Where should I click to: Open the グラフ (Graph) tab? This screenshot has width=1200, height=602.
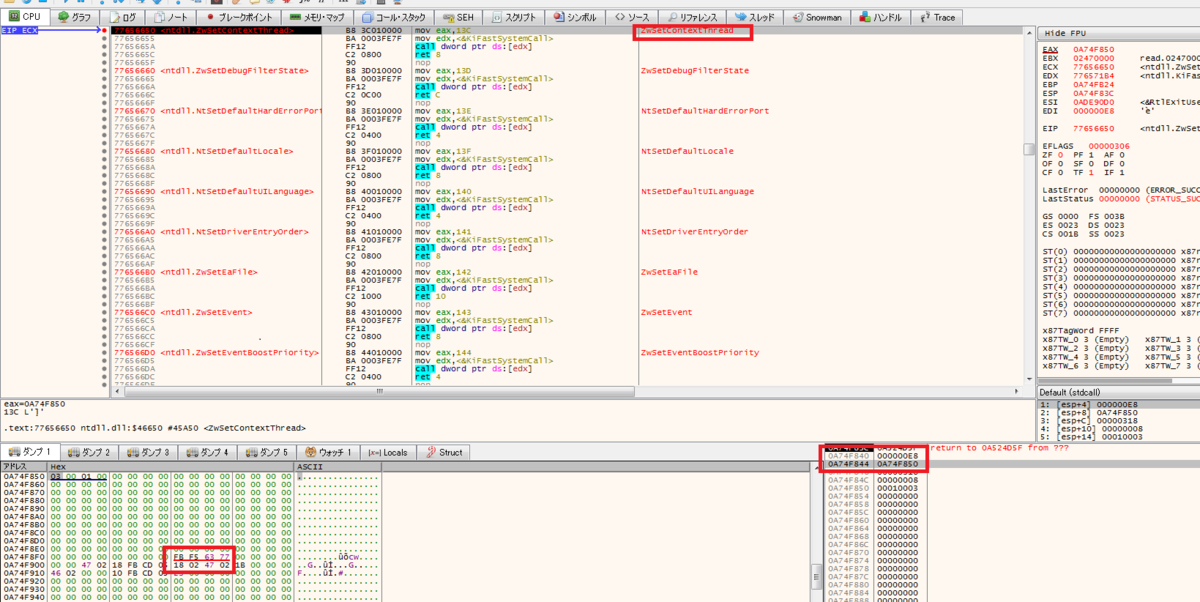[77, 17]
